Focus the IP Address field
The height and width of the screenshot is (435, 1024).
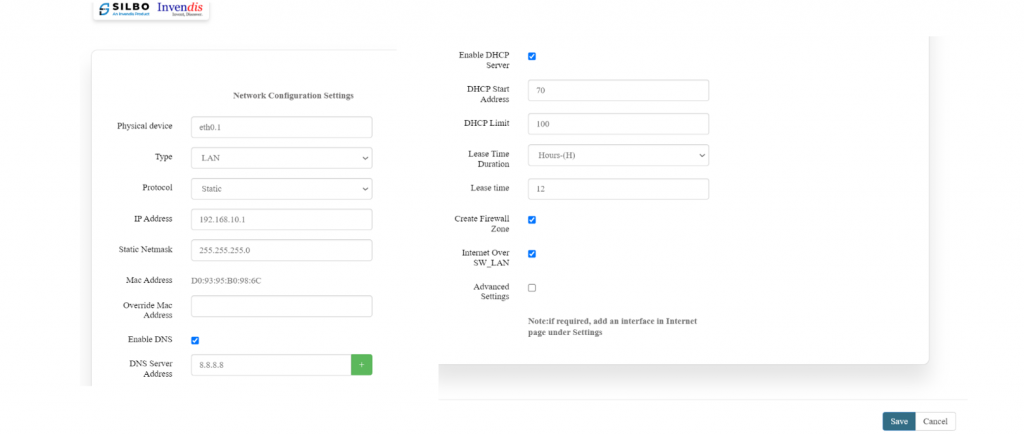pyautogui.click(x=281, y=220)
